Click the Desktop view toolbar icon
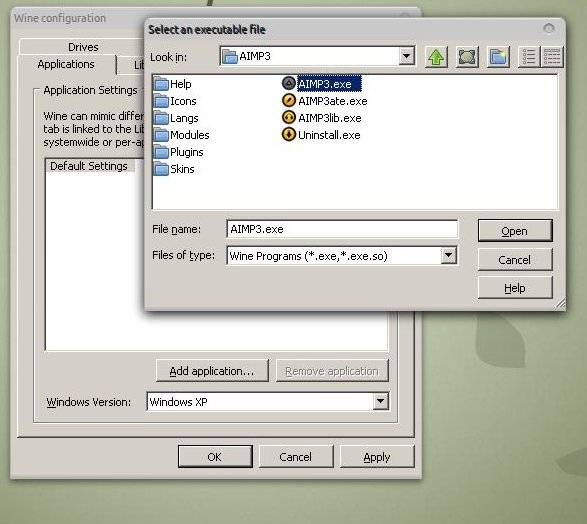This screenshot has width=587, height=524. 467,57
